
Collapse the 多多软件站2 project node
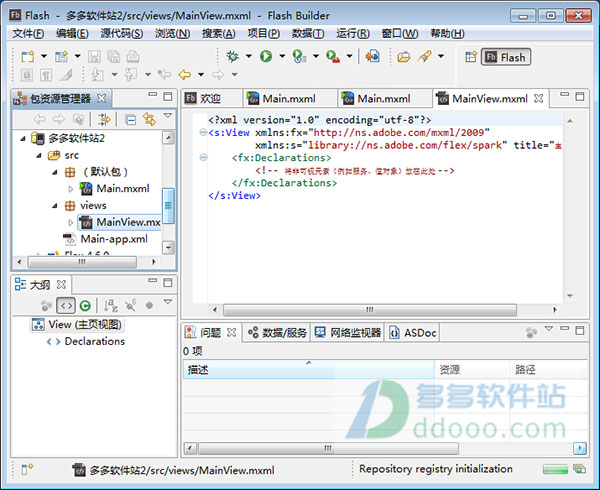click(x=23, y=138)
